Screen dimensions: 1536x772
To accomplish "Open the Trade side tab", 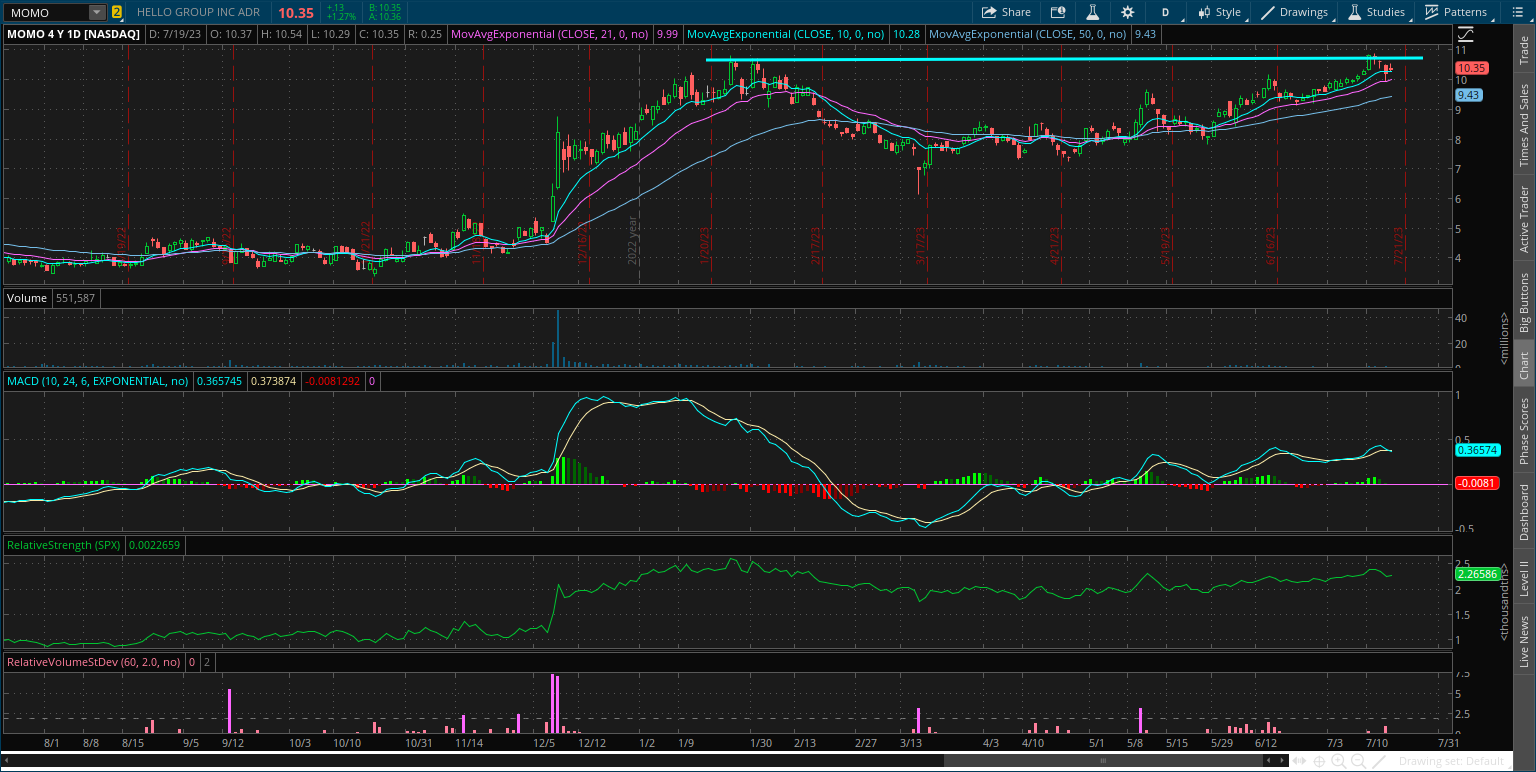I will click(x=1524, y=51).
